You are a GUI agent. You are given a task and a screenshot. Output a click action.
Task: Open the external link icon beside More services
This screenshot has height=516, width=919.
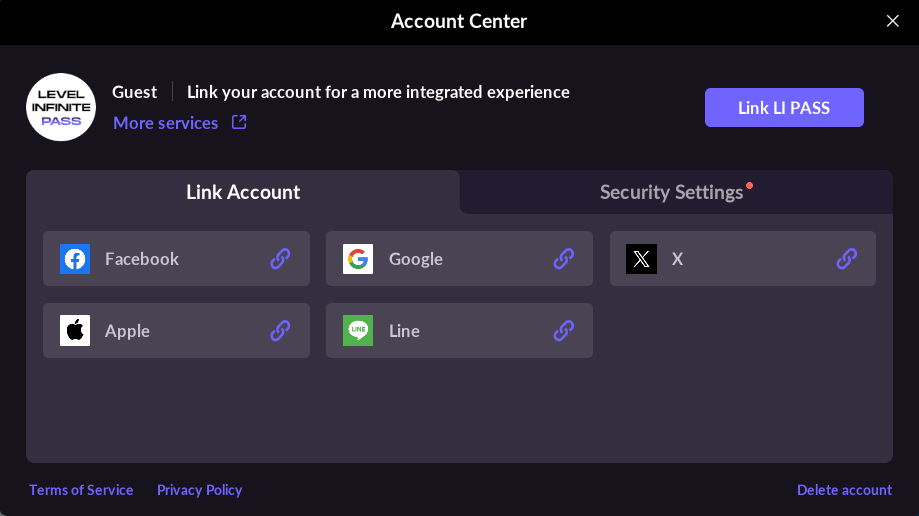point(239,123)
